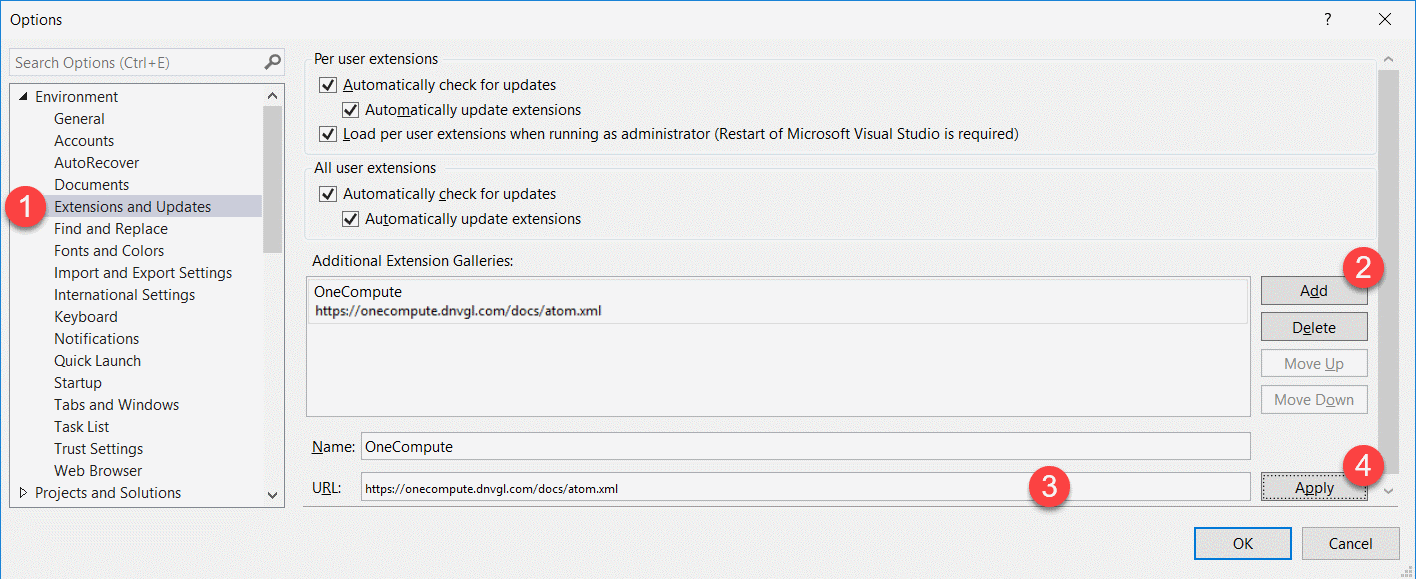Toggle all user 'Automatically check for updates'
The width and height of the screenshot is (1416, 579).
(327, 194)
